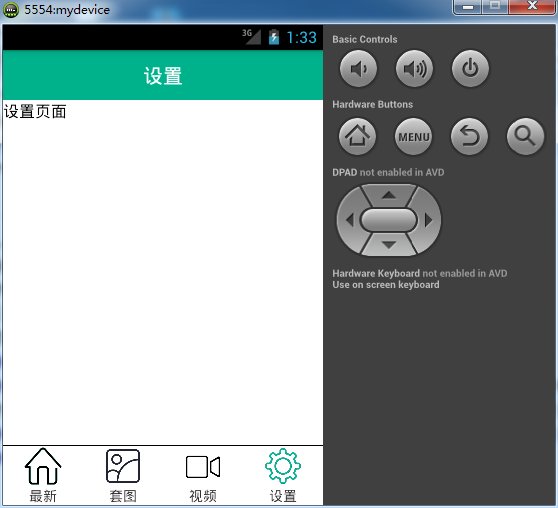This screenshot has height=508, width=558.
Task: Open the 最新 home tab
Action: tap(43, 475)
